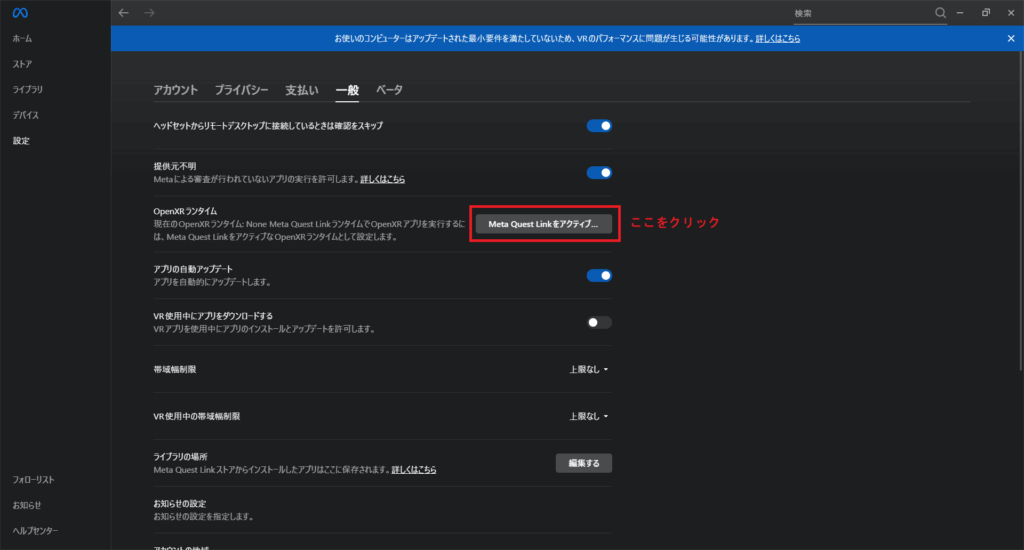
Task: Open お知らせ in the sidebar
Action: tap(27, 505)
